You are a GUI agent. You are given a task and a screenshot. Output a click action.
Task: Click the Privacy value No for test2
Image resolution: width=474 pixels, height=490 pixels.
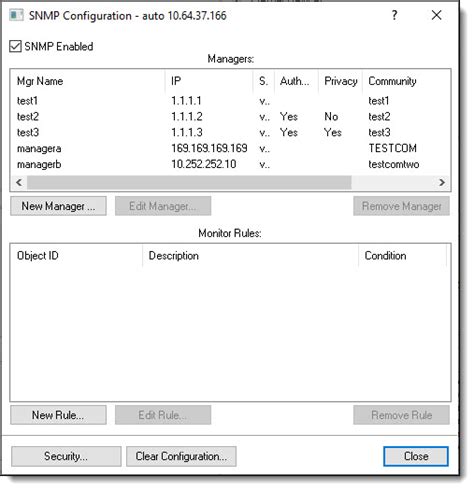point(331,116)
